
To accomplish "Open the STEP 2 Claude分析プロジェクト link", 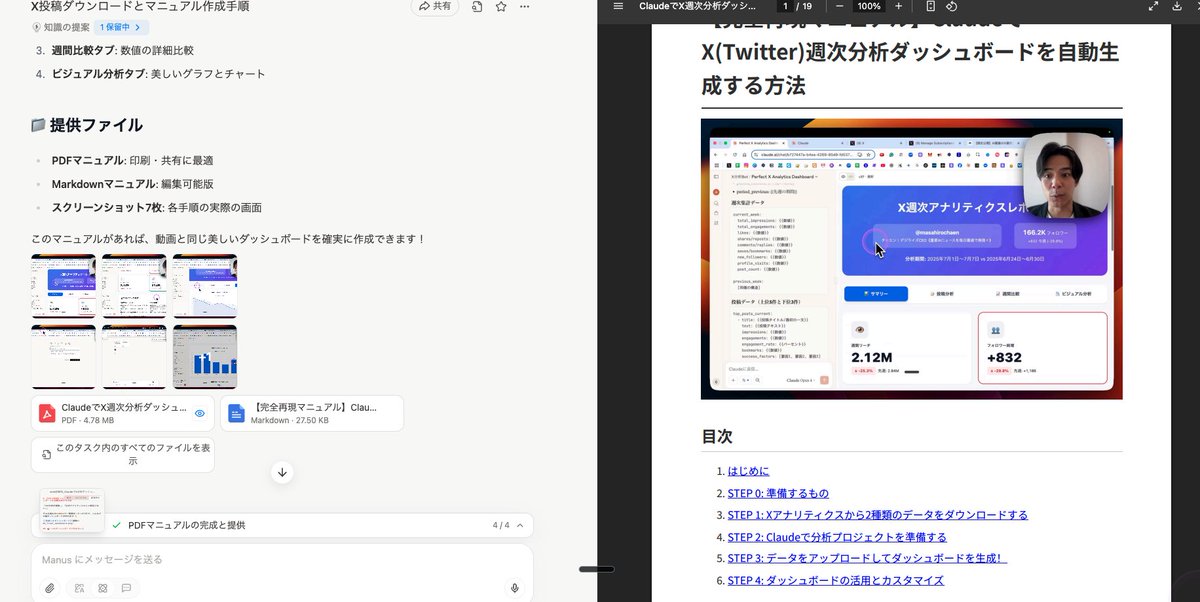I will point(836,537).
